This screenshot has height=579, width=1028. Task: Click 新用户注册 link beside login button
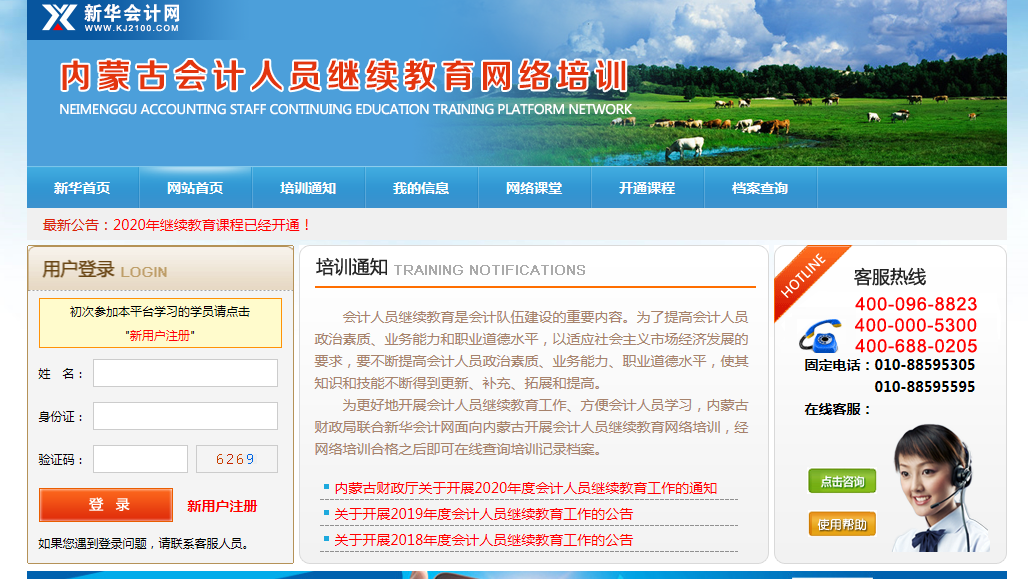(x=222, y=506)
